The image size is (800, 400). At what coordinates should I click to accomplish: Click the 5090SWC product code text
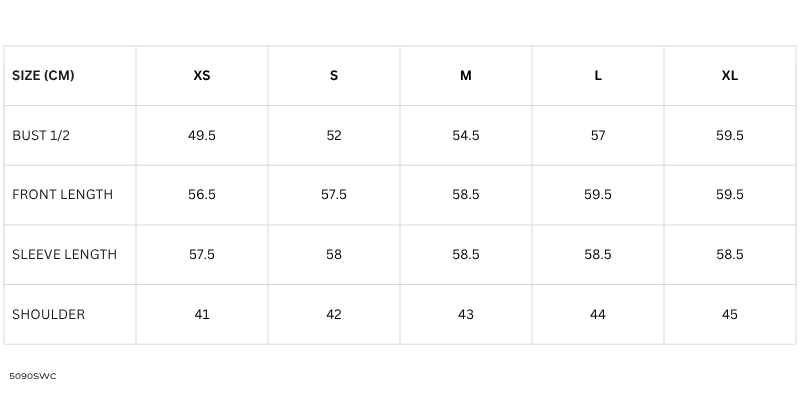tap(31, 376)
